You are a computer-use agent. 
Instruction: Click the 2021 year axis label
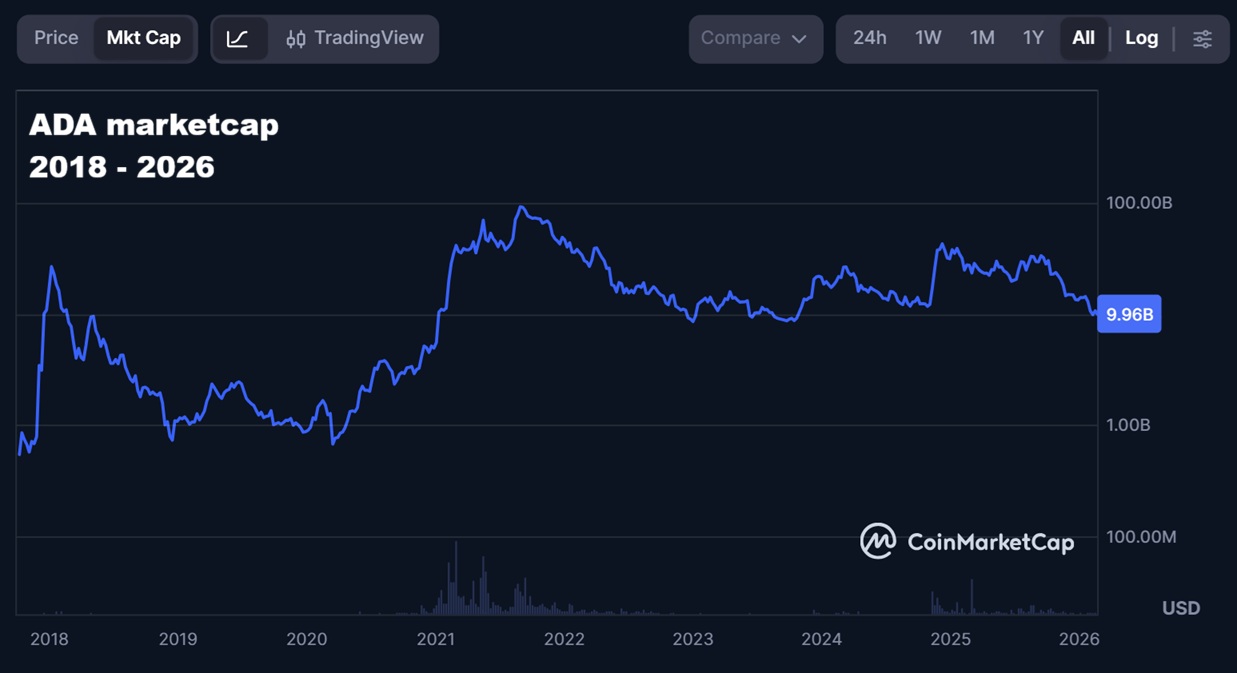pyautogui.click(x=436, y=639)
